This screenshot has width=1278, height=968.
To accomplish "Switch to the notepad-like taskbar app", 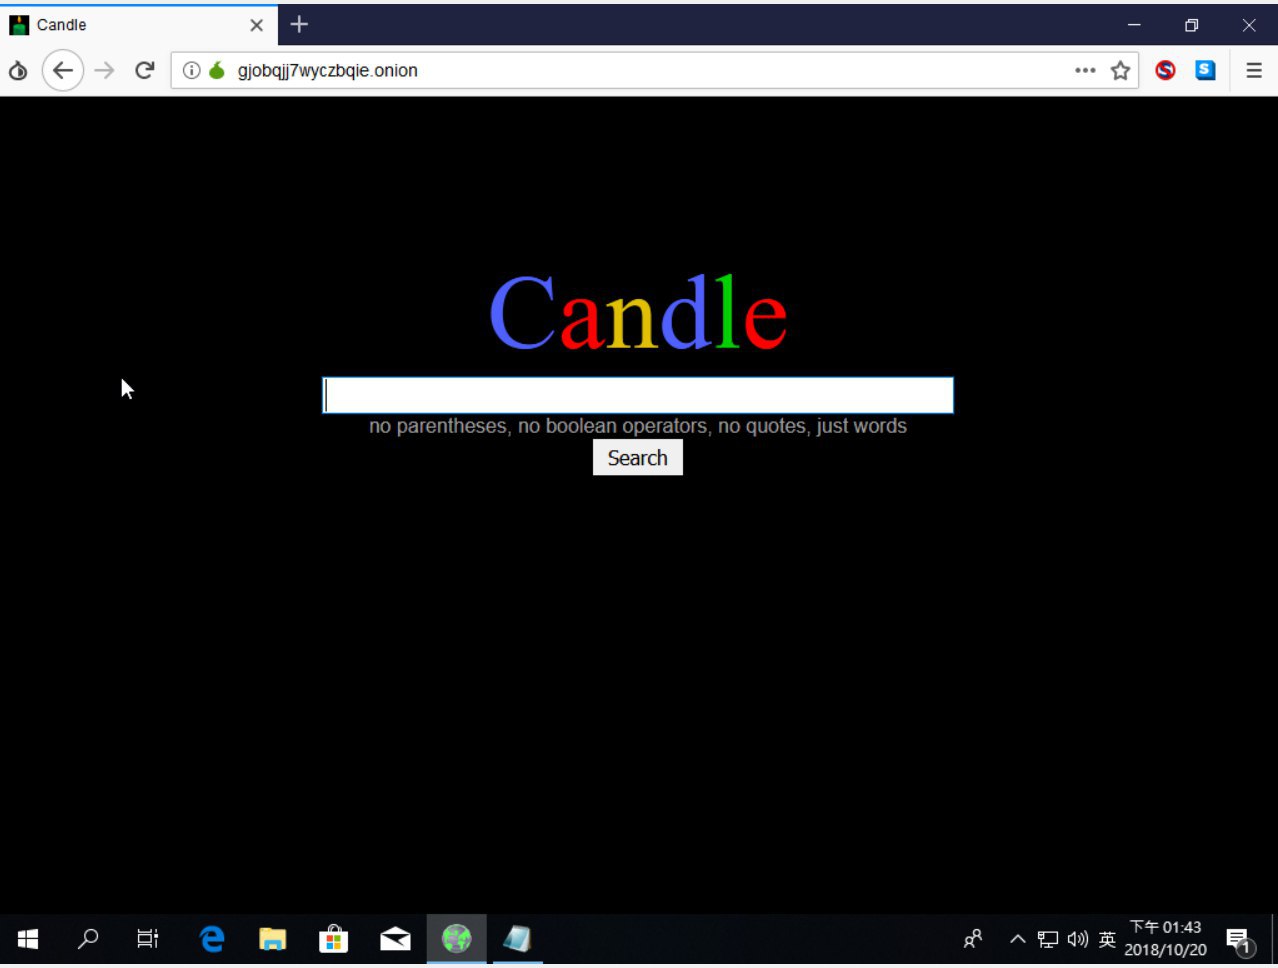I will coord(517,939).
